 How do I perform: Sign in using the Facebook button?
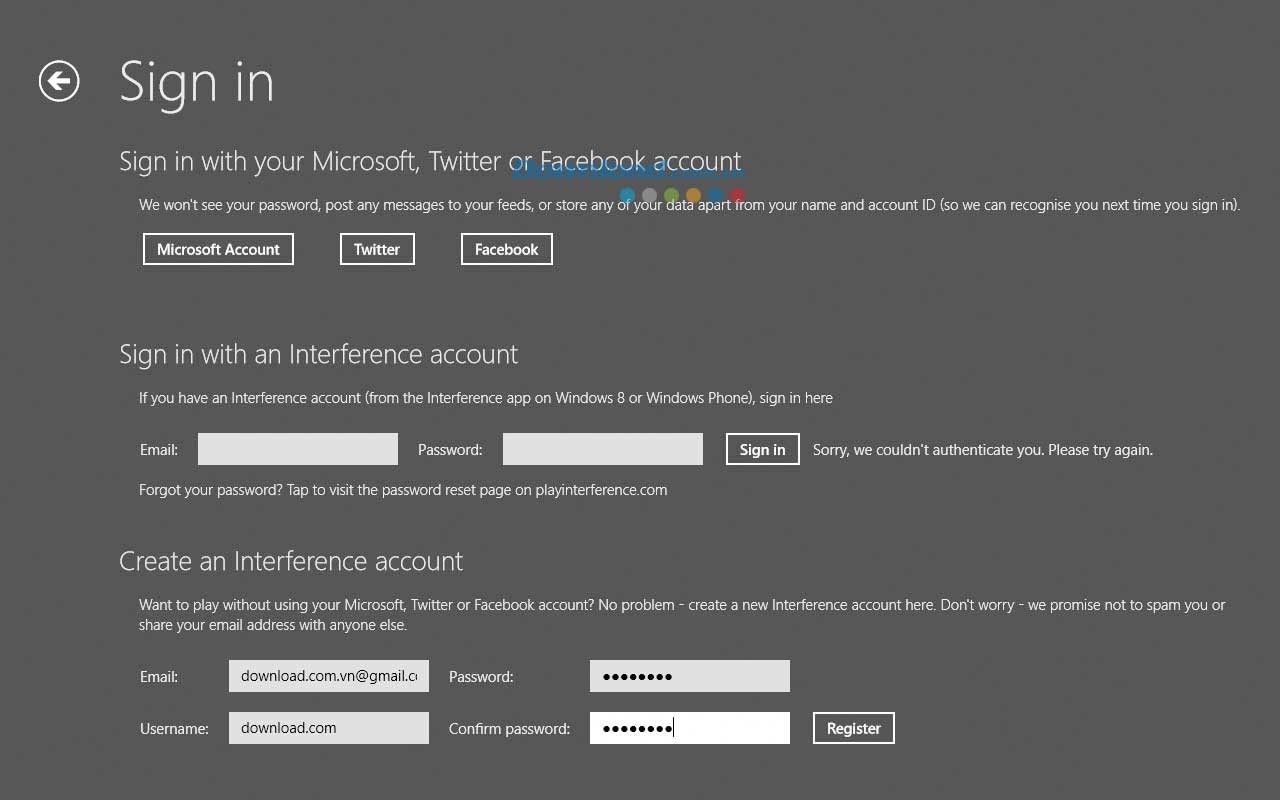pyautogui.click(x=506, y=248)
